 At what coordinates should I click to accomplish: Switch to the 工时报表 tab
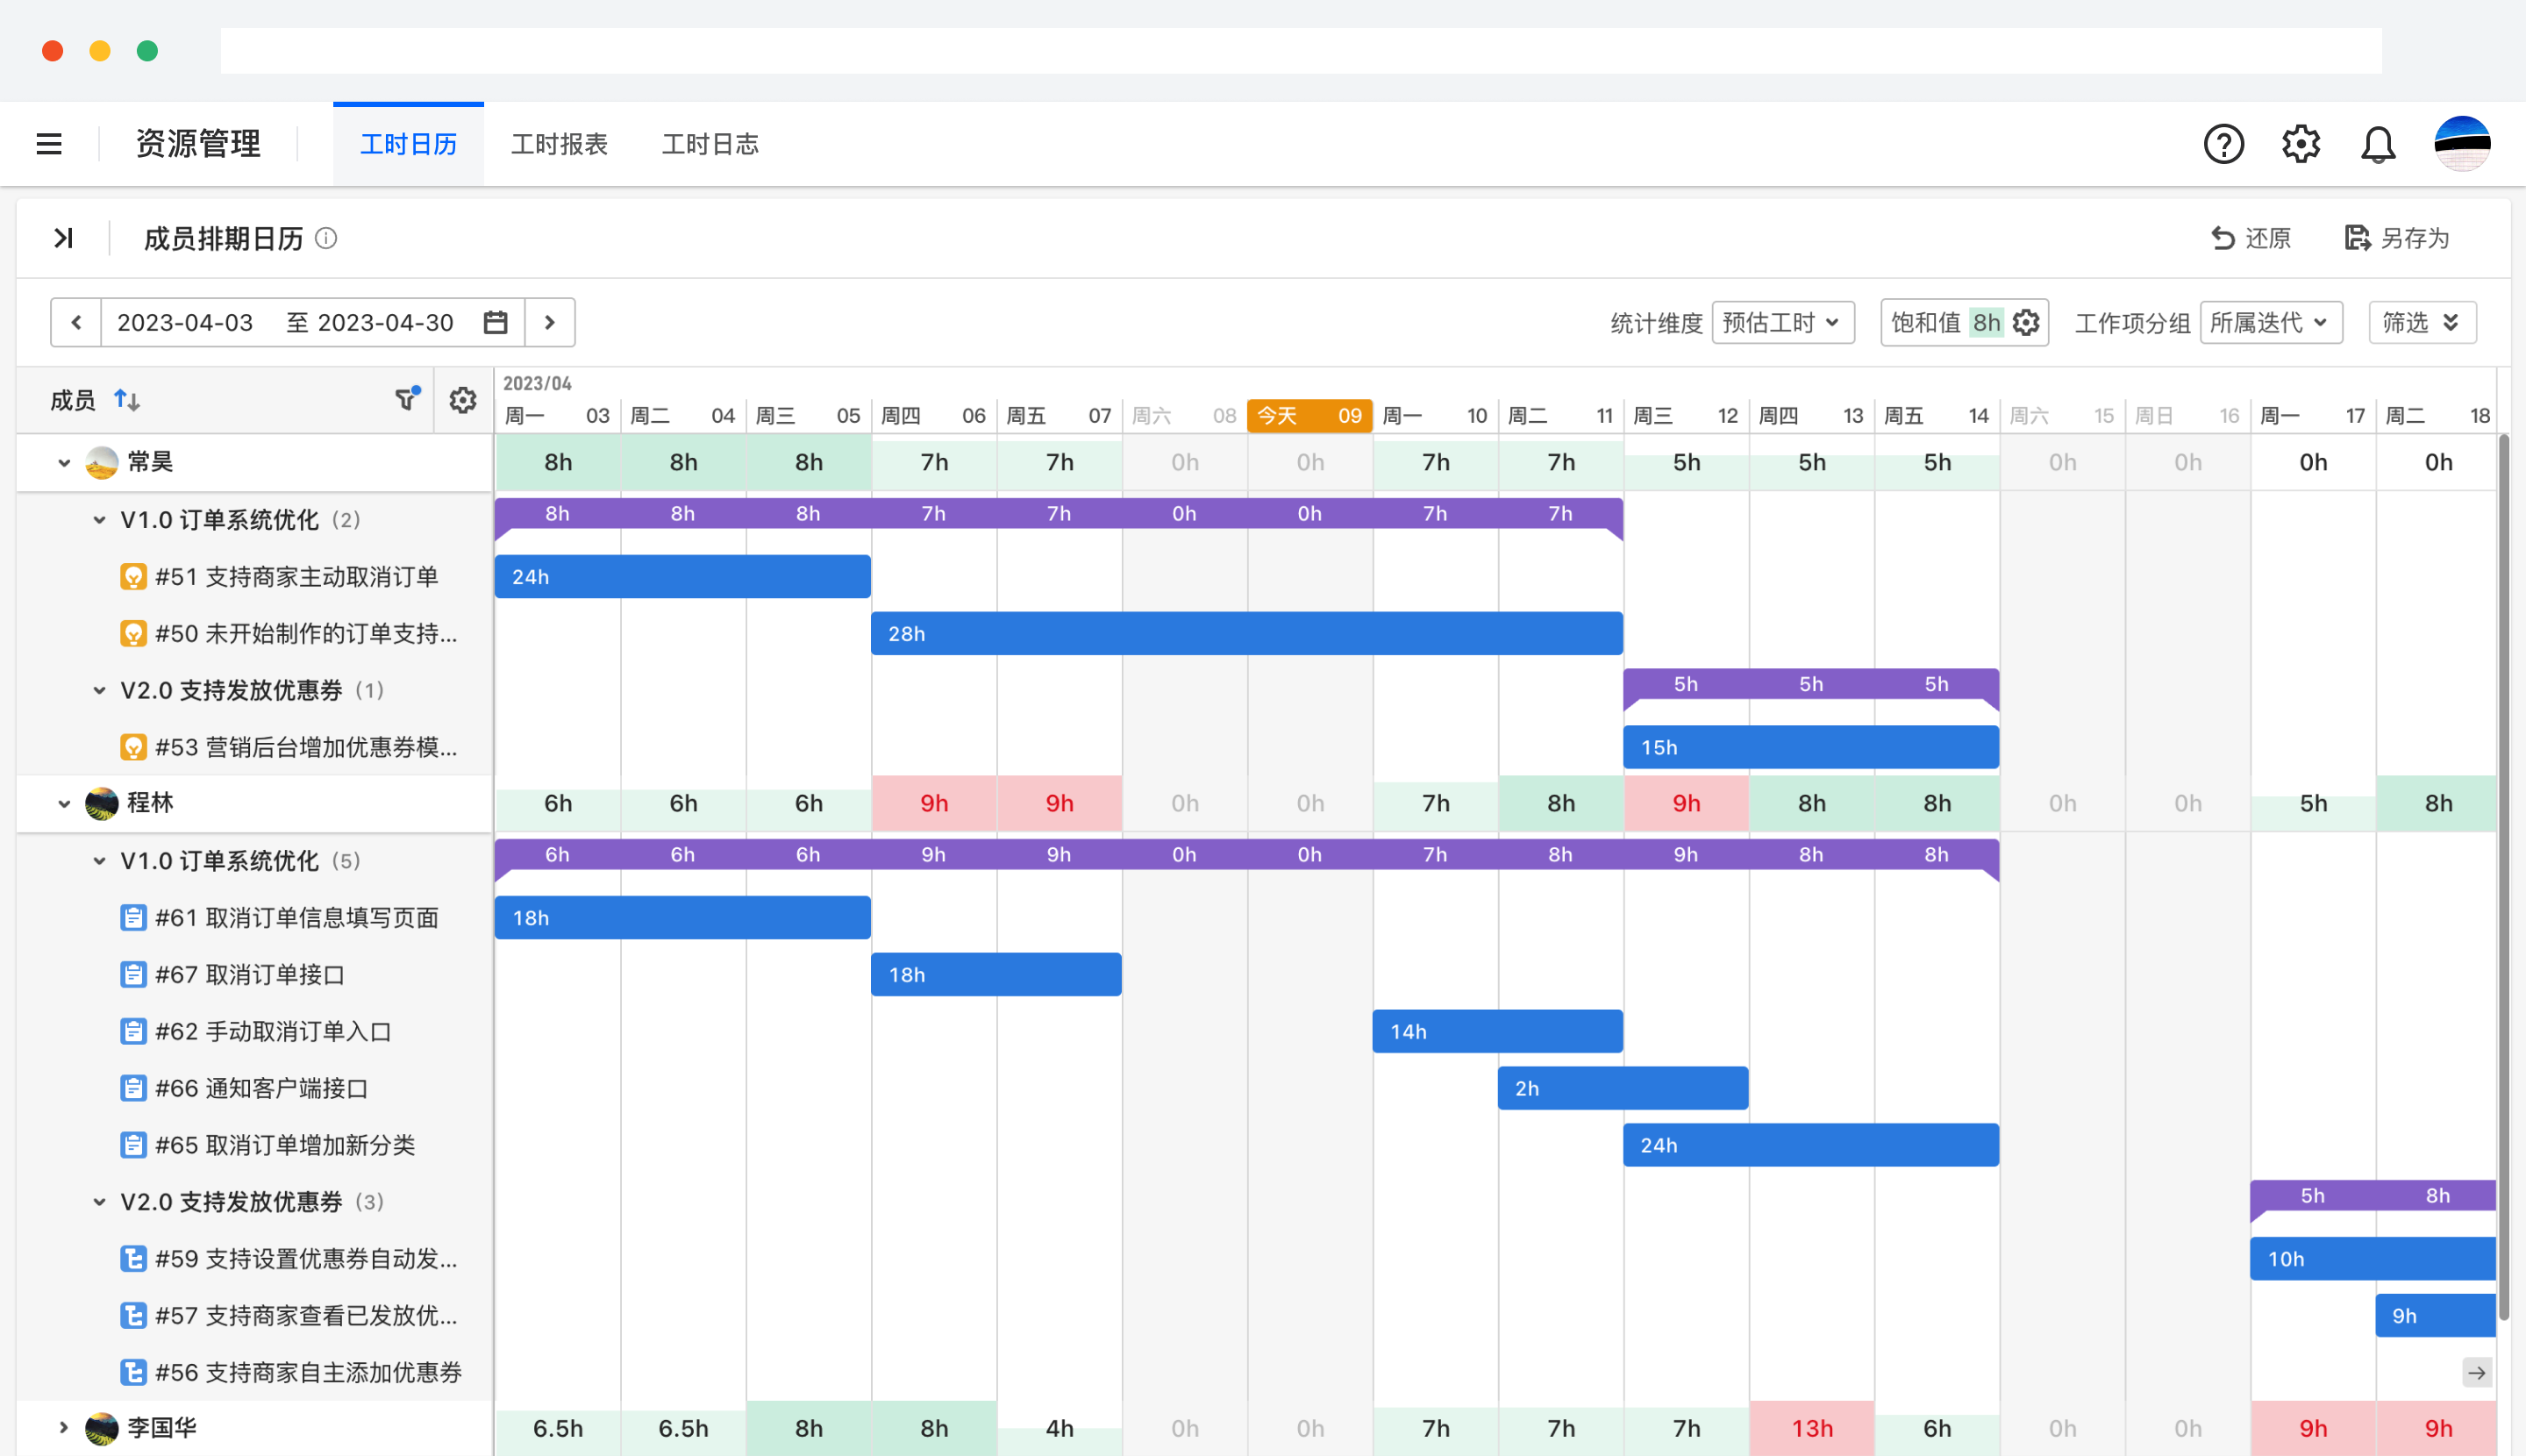559,144
